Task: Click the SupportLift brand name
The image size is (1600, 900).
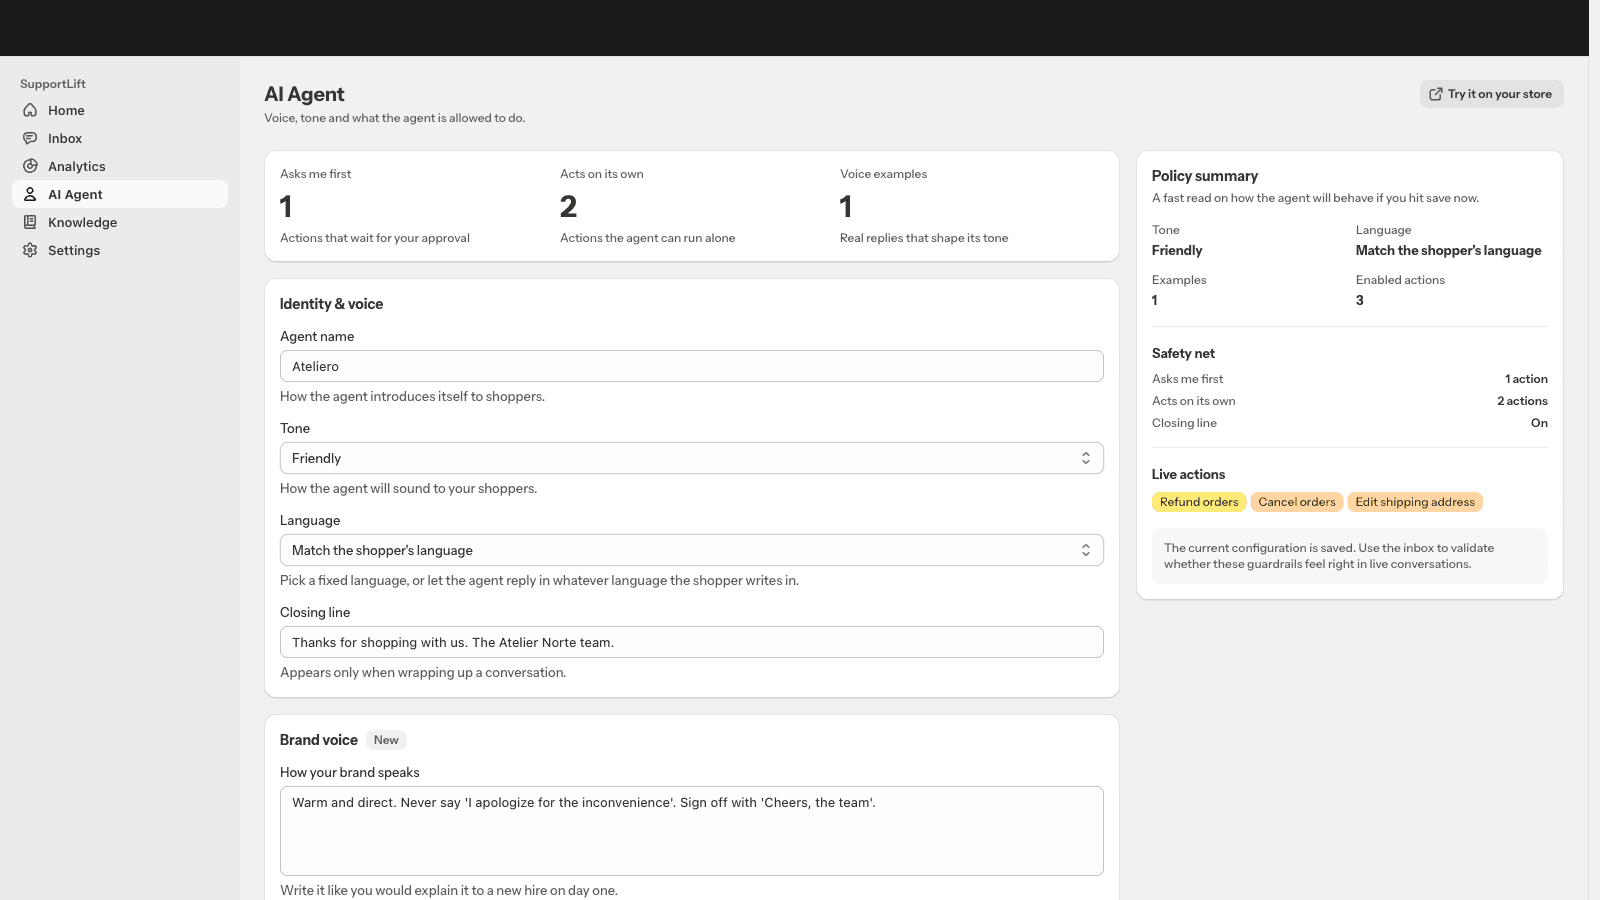Action: coord(53,84)
